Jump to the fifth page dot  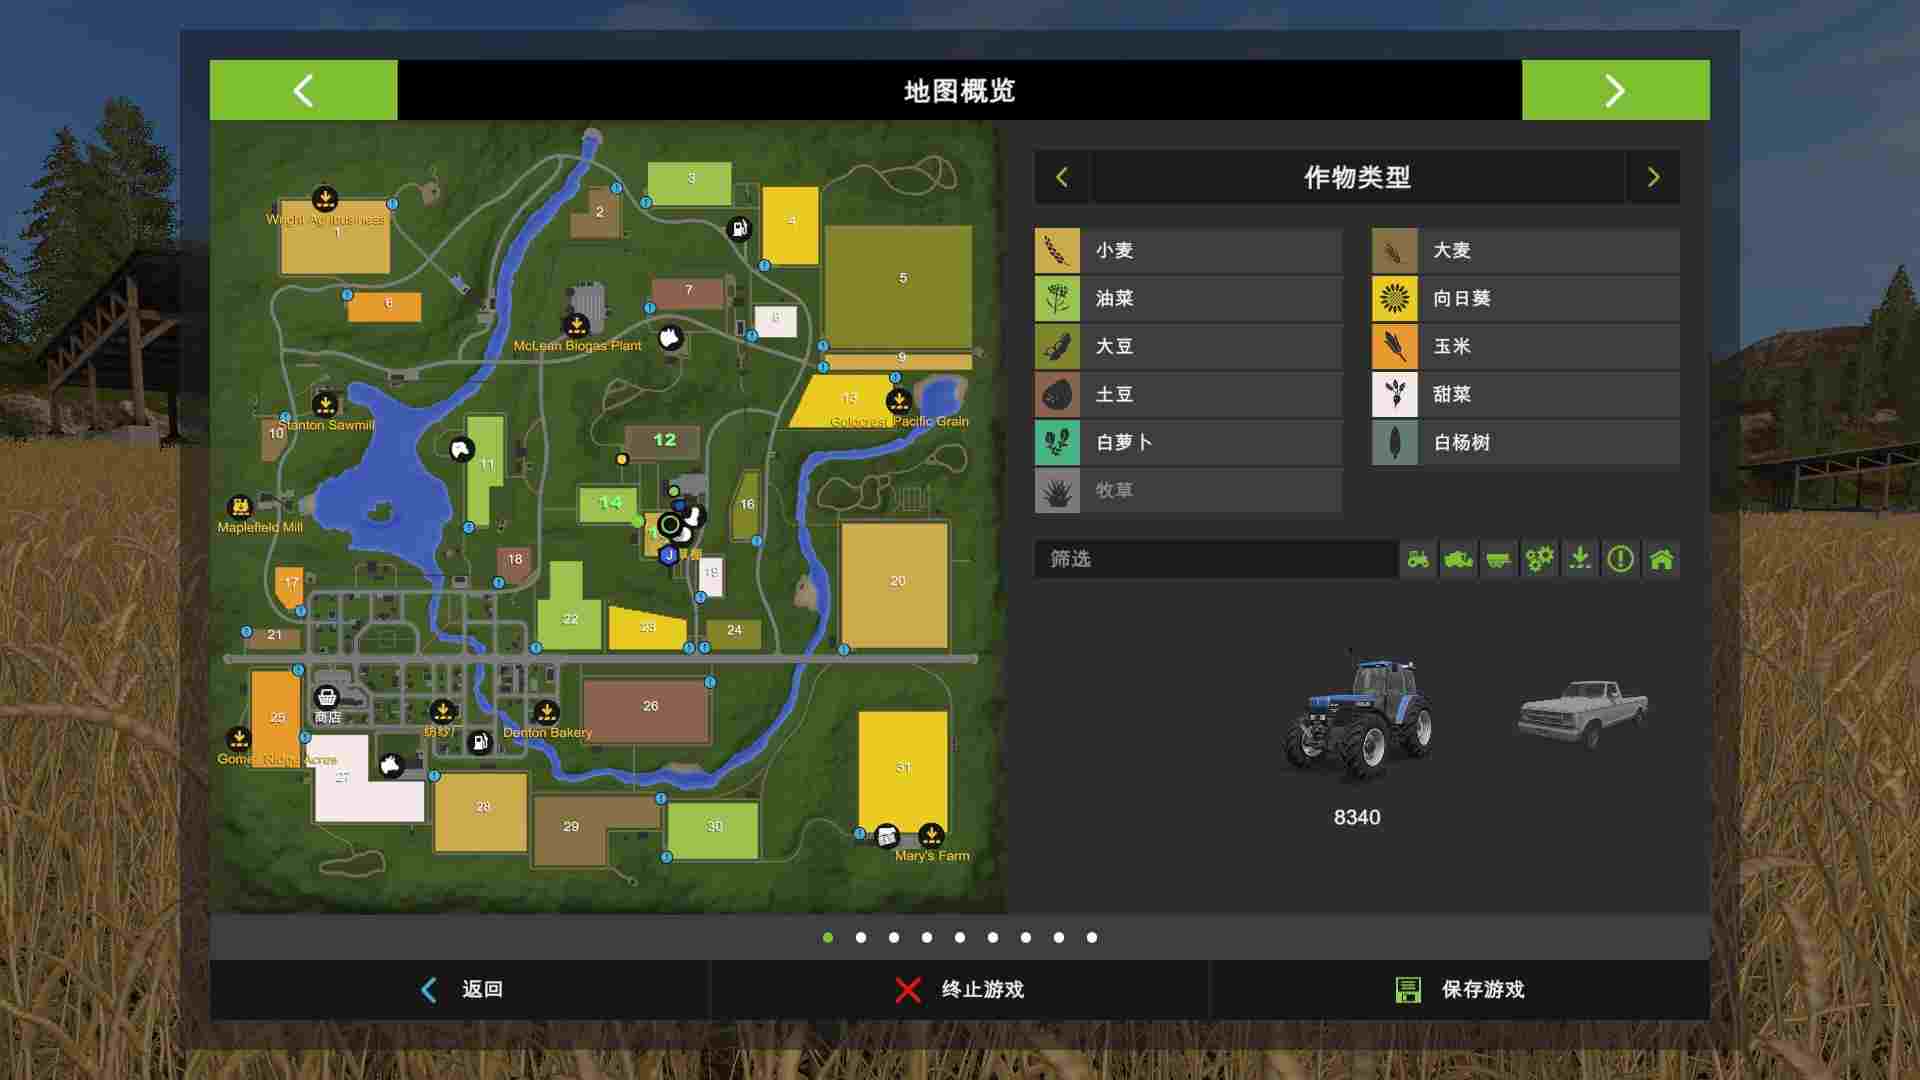click(x=960, y=937)
